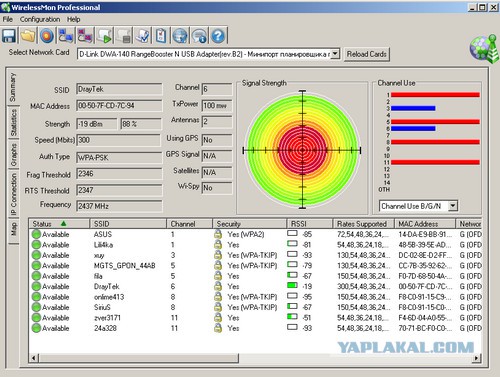Open the Select Network Card dropdown

(336, 54)
